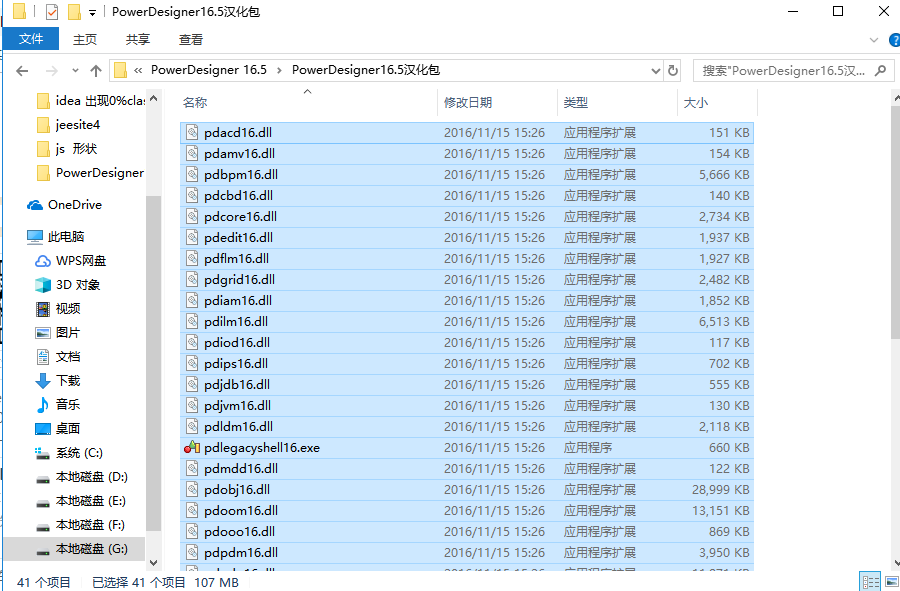Open the Quick Access Toolbar customize dropdown
Screen dimensions: 900x591
pyautogui.click(x=92, y=13)
